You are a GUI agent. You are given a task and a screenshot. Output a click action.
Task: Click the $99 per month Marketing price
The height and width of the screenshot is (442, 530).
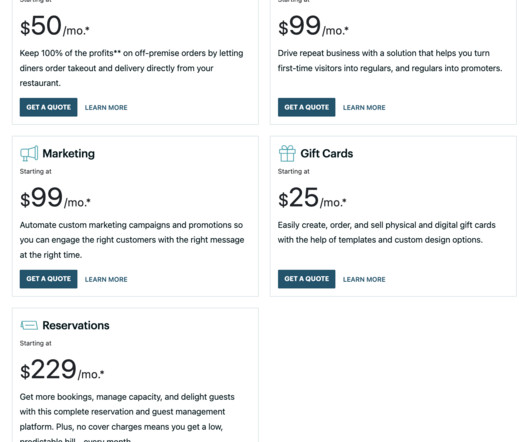pos(55,197)
